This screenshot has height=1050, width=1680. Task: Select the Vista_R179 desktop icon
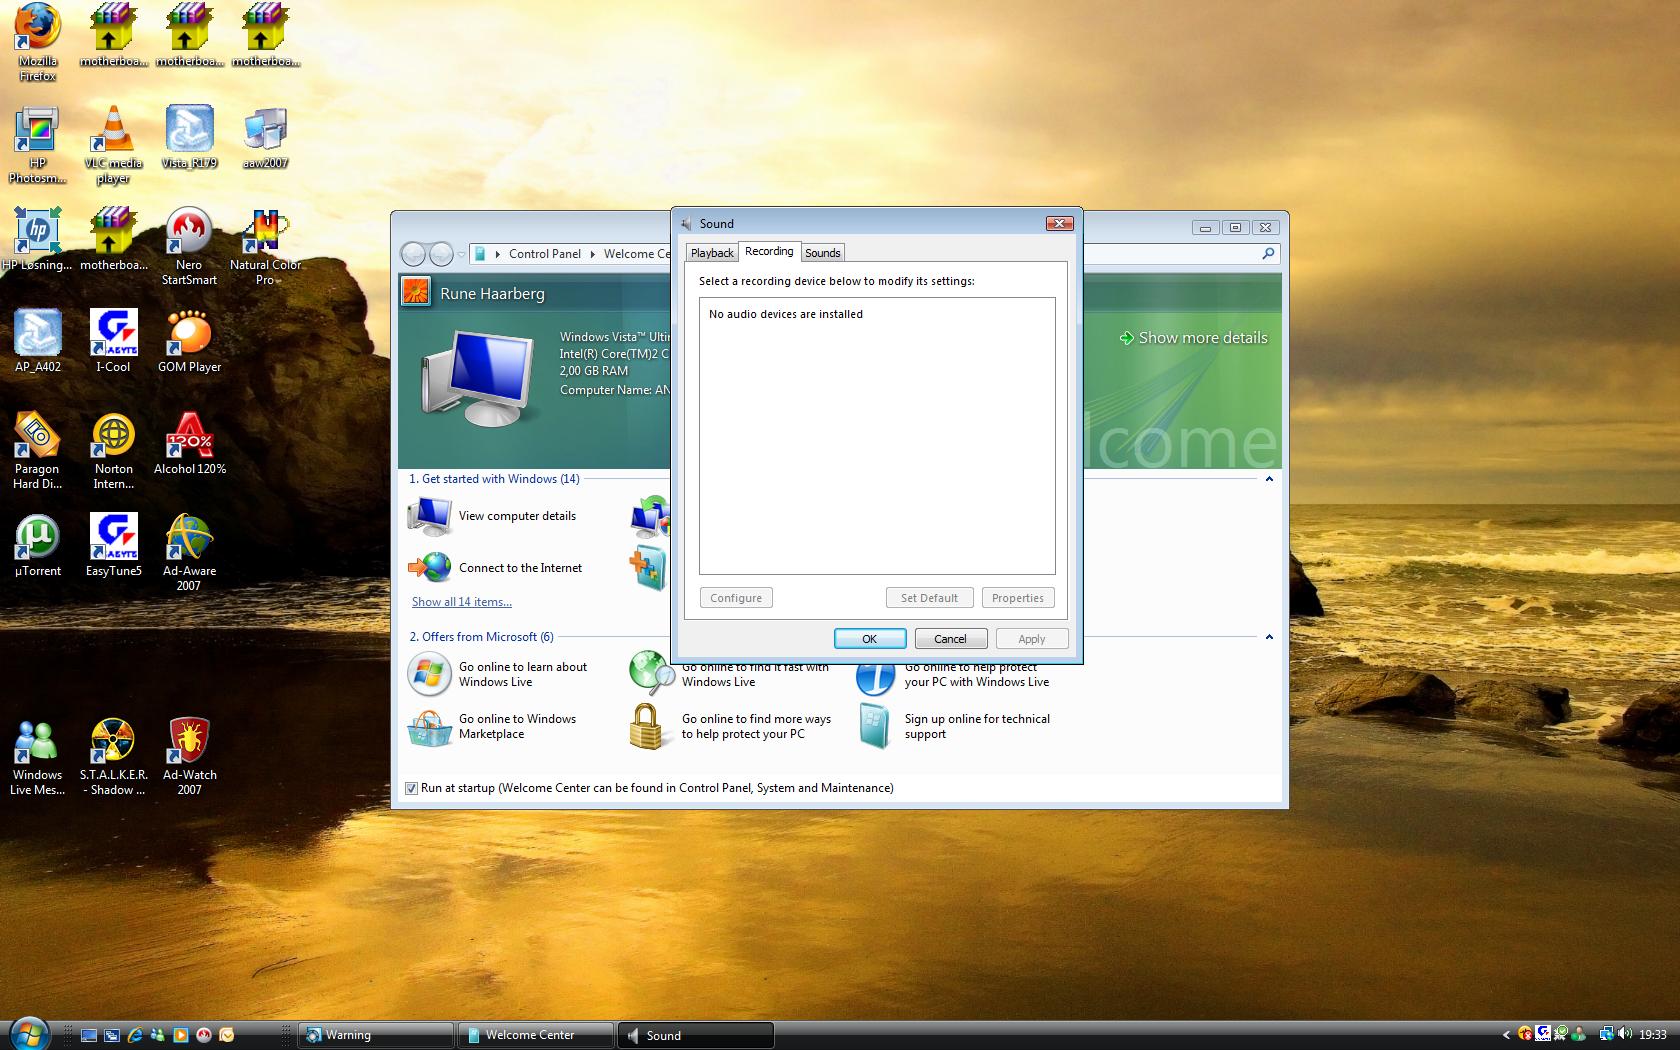(x=189, y=137)
